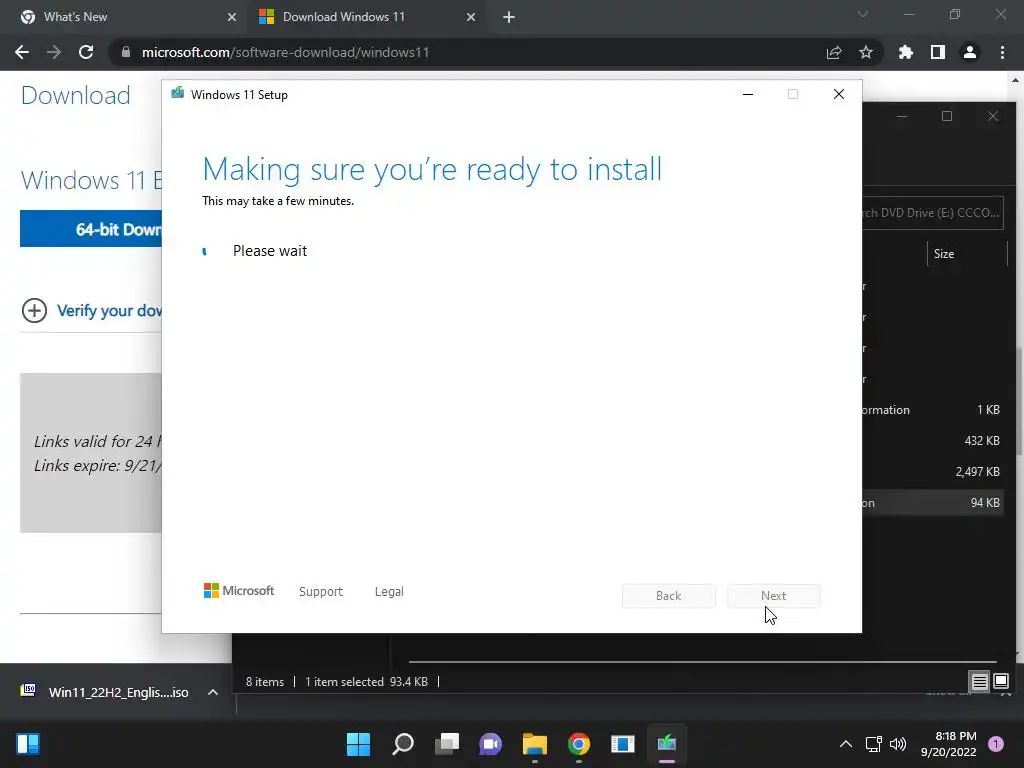
Task: Minimize the File Explorer window
Action: click(x=902, y=116)
